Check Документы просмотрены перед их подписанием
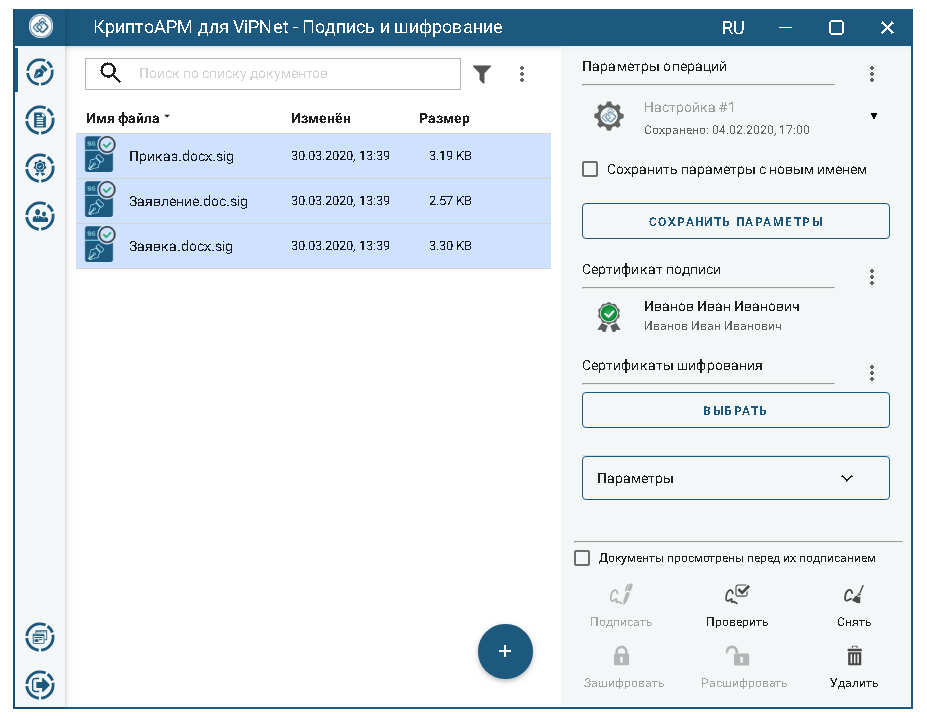 [x=582, y=558]
